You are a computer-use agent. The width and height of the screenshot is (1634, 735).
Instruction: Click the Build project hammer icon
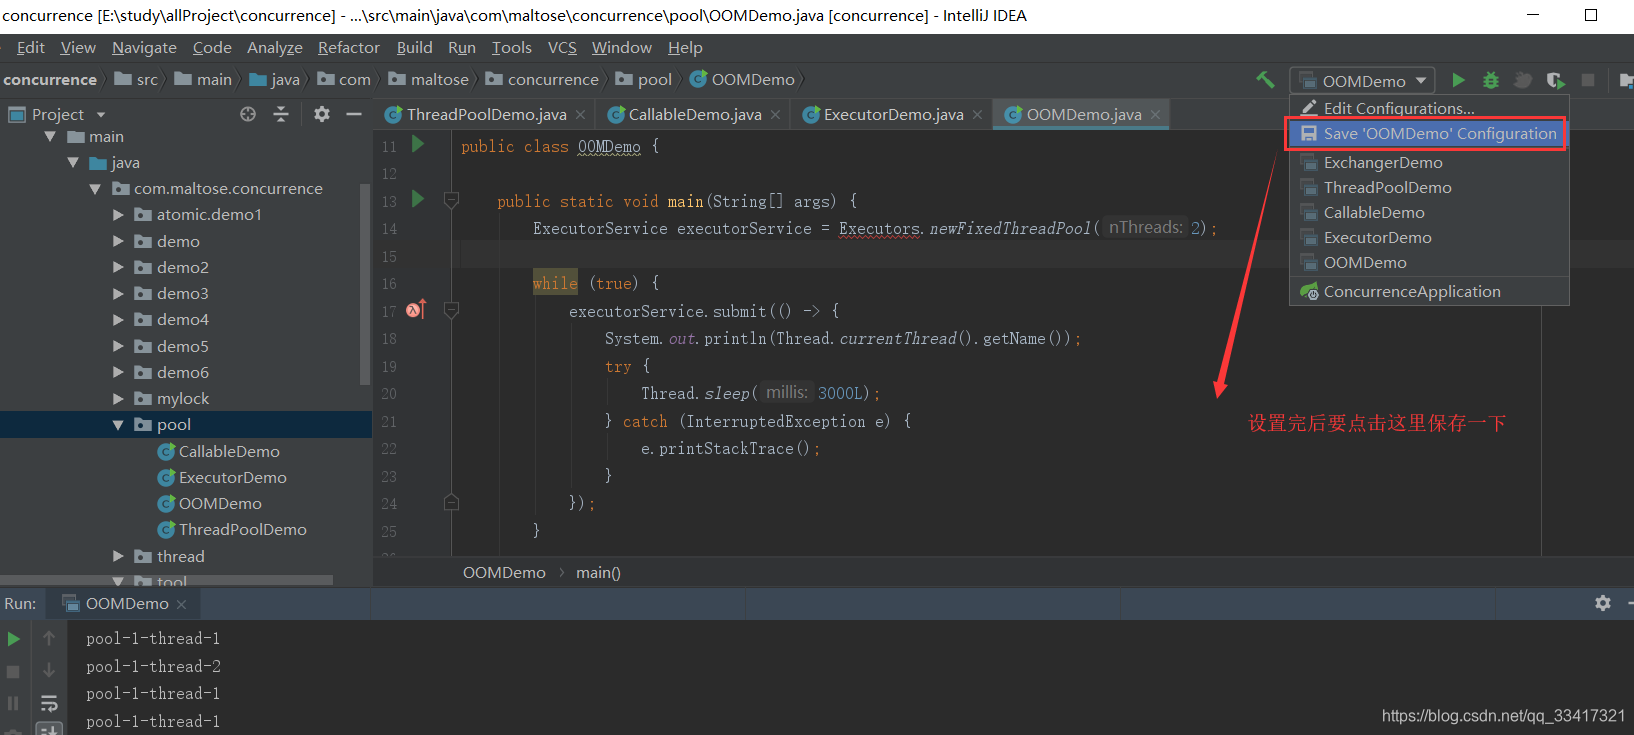(1265, 79)
